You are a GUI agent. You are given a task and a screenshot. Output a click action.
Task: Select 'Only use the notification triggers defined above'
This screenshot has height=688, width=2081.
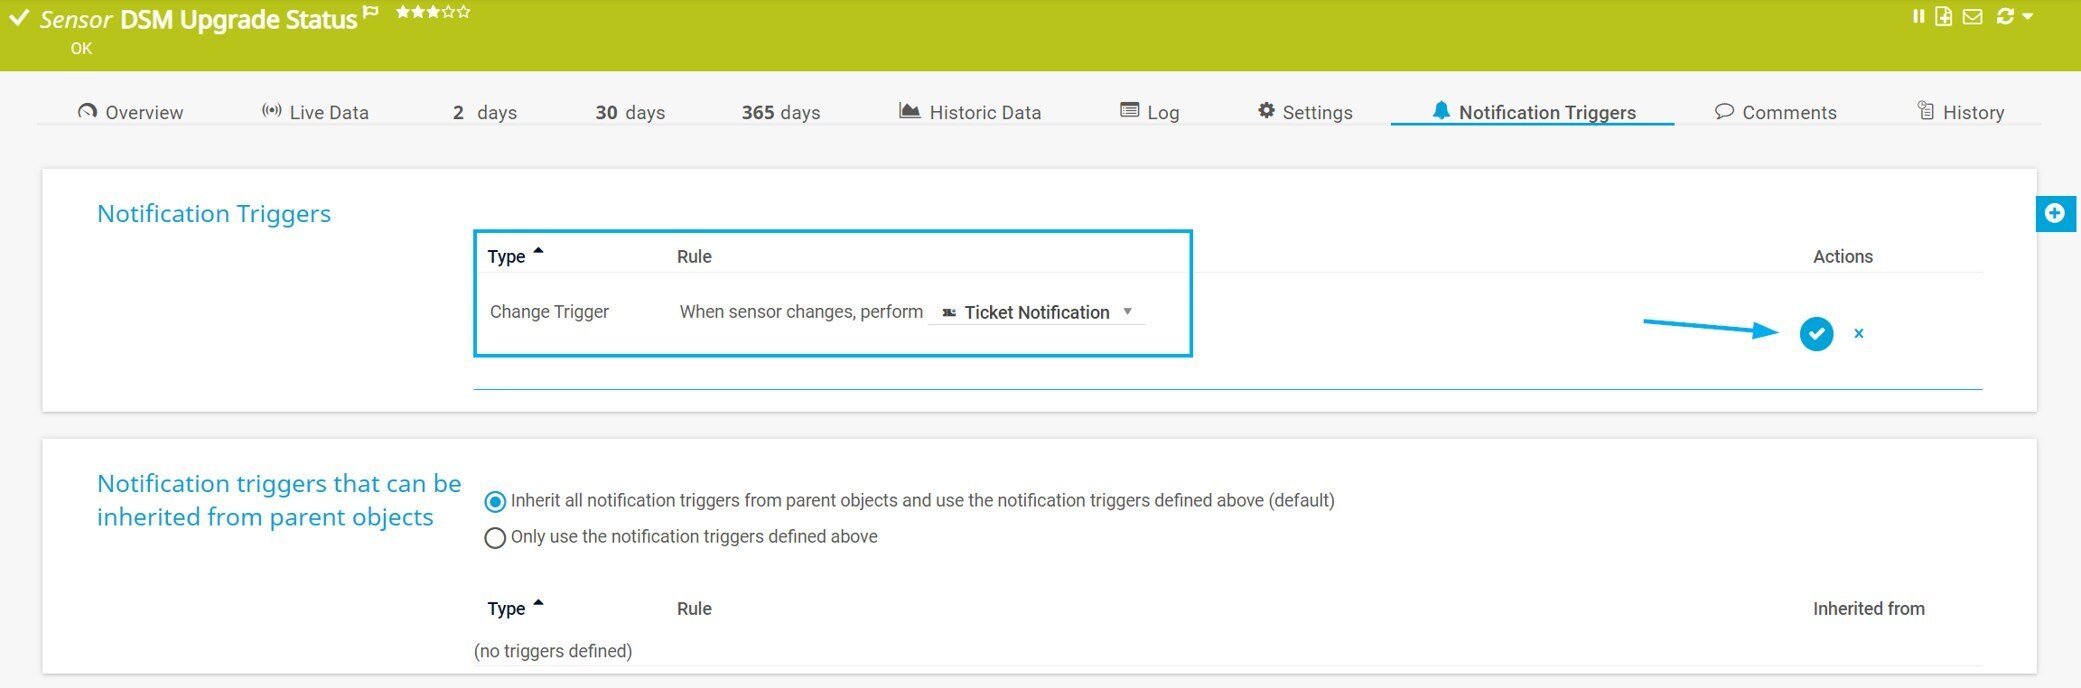(495, 538)
